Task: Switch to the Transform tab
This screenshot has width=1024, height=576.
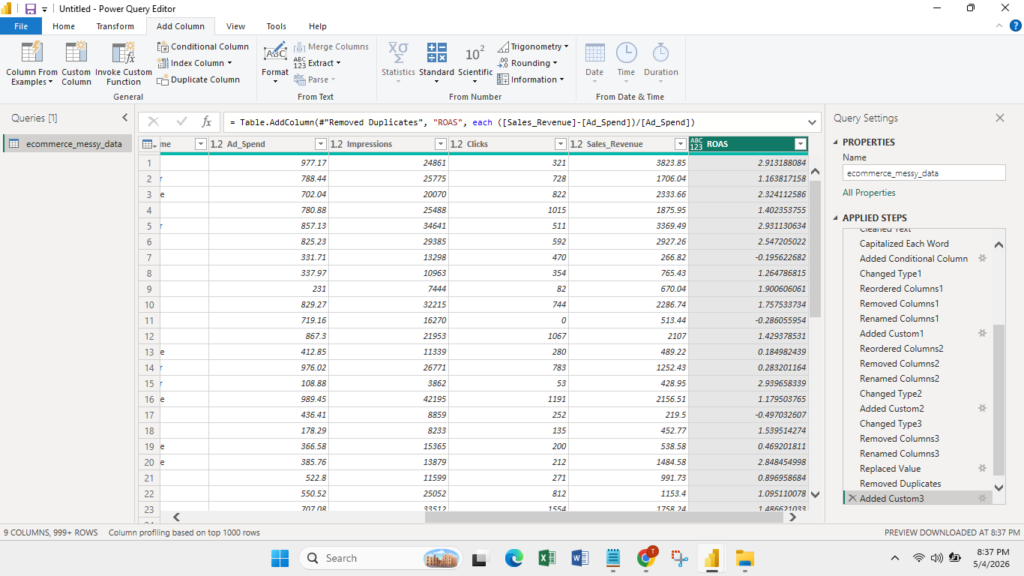Action: [115, 26]
